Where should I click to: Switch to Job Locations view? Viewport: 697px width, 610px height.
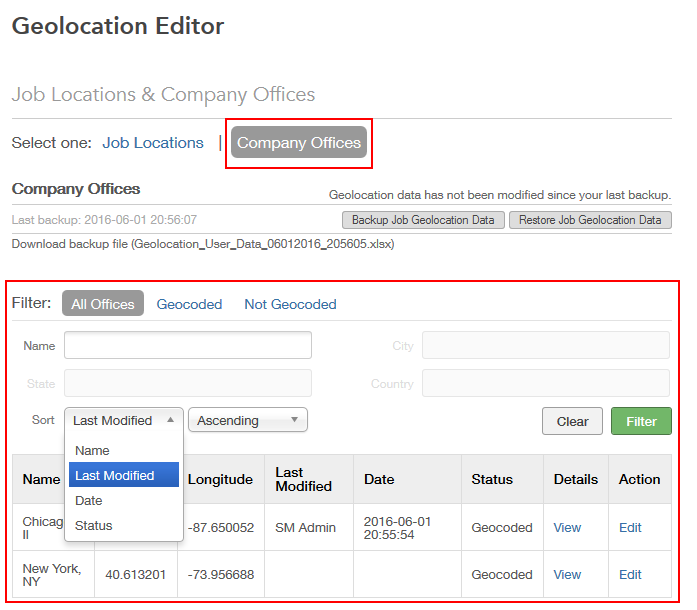point(153,143)
